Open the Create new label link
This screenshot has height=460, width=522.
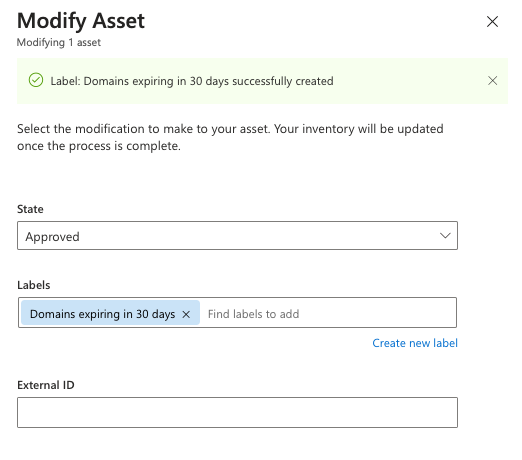click(x=415, y=343)
